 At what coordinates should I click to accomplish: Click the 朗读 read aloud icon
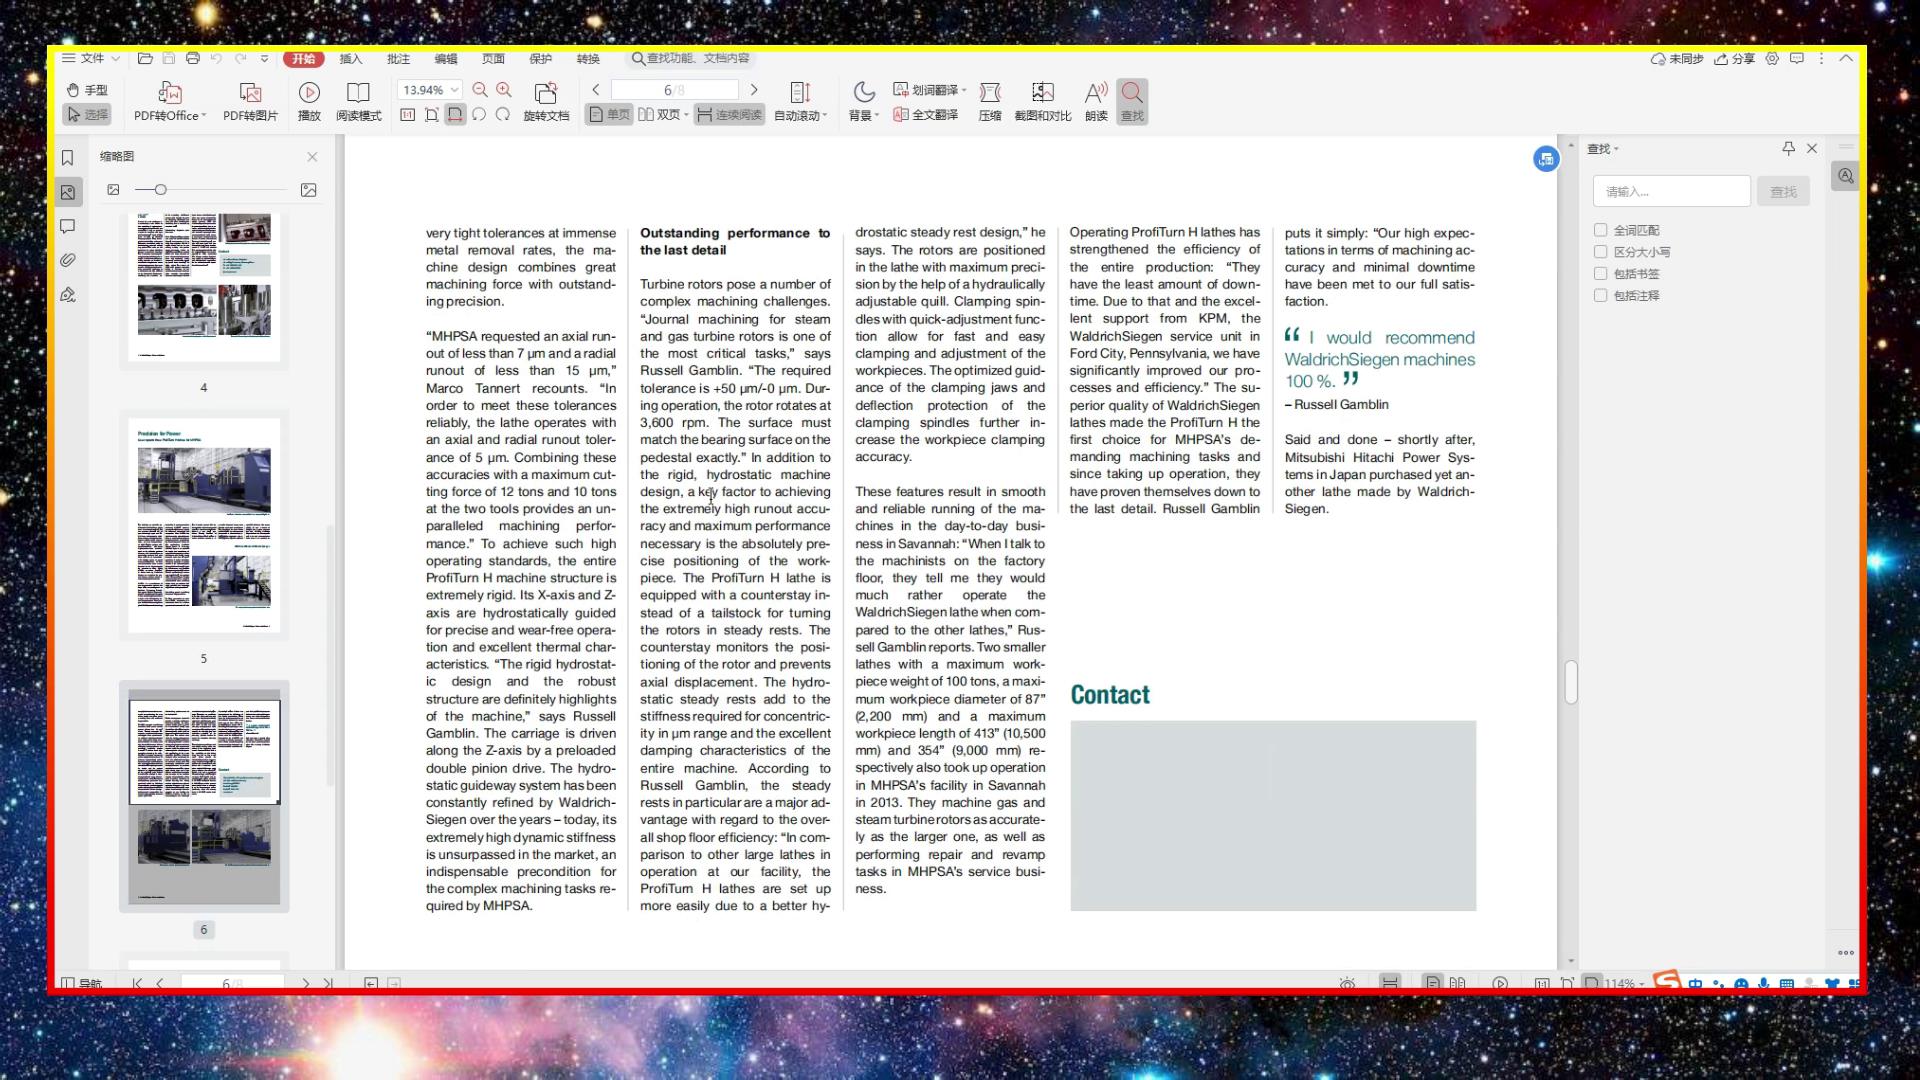[1096, 93]
